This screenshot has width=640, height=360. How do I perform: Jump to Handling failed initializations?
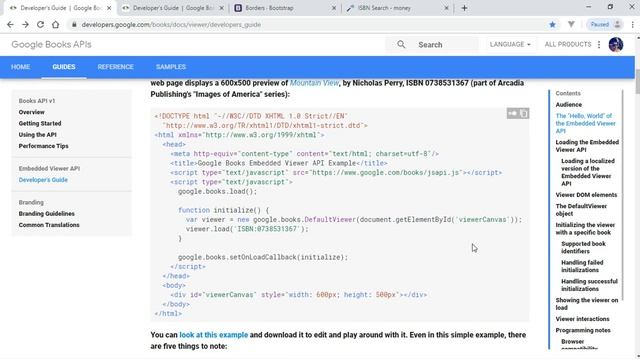point(582,266)
